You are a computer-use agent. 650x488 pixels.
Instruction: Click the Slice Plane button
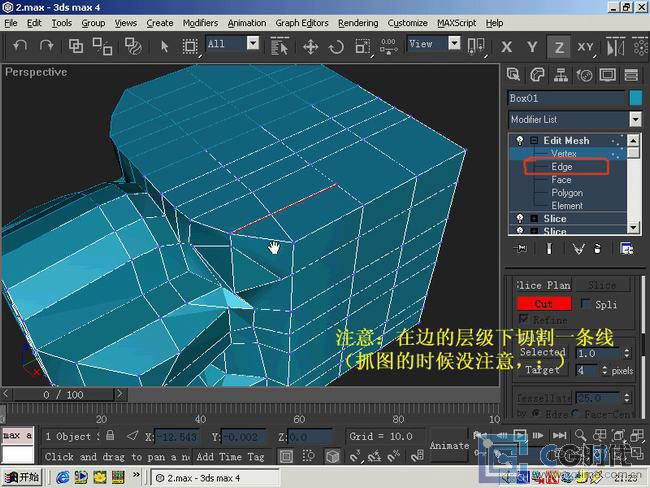543,285
